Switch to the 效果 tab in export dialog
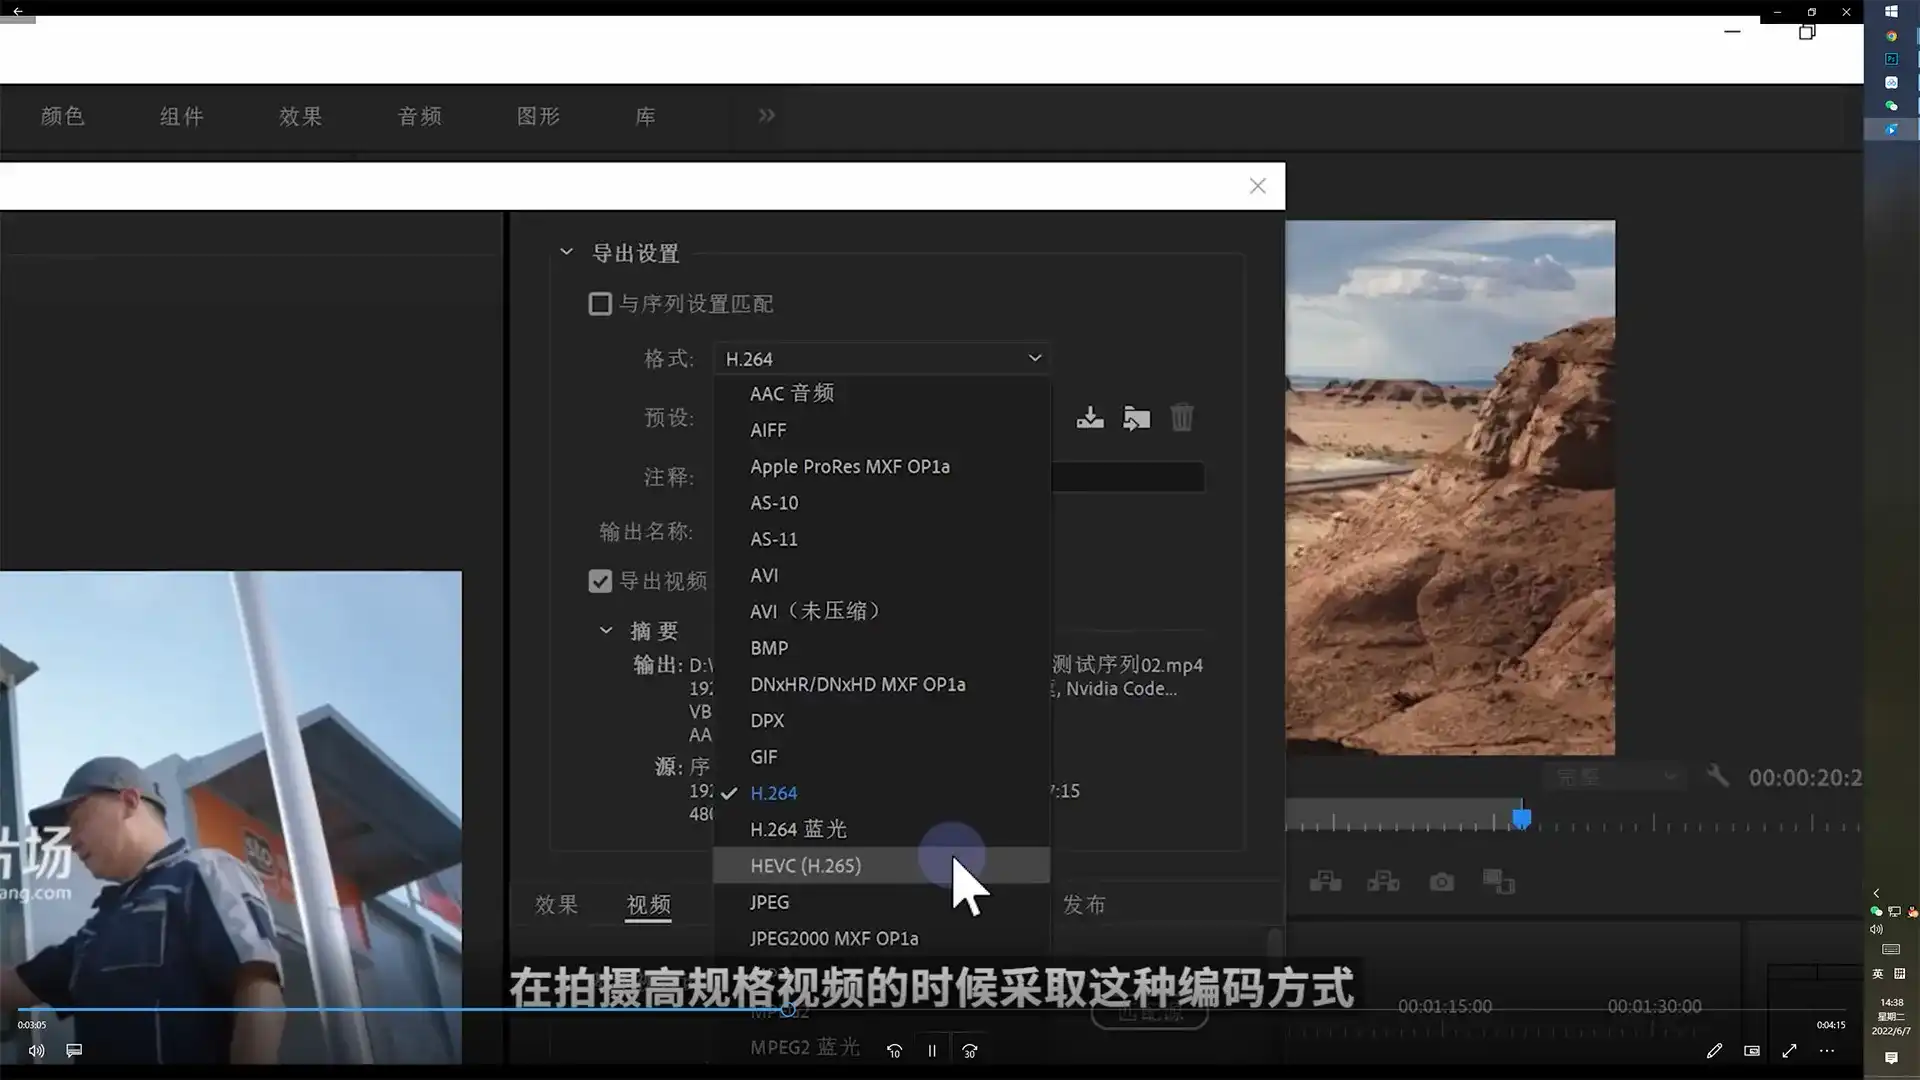The width and height of the screenshot is (1920, 1080). tap(556, 904)
